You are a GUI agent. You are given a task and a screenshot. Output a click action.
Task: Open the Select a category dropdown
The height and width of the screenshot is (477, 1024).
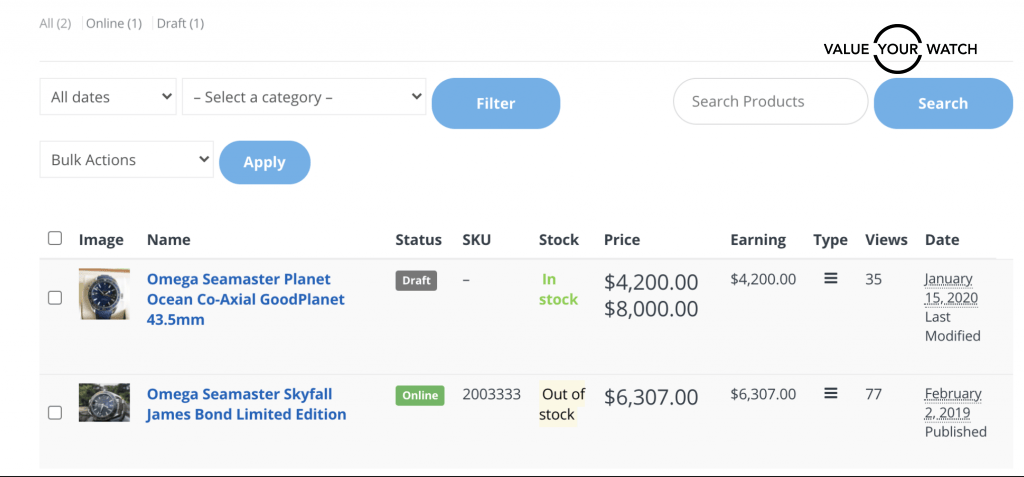pyautogui.click(x=304, y=98)
